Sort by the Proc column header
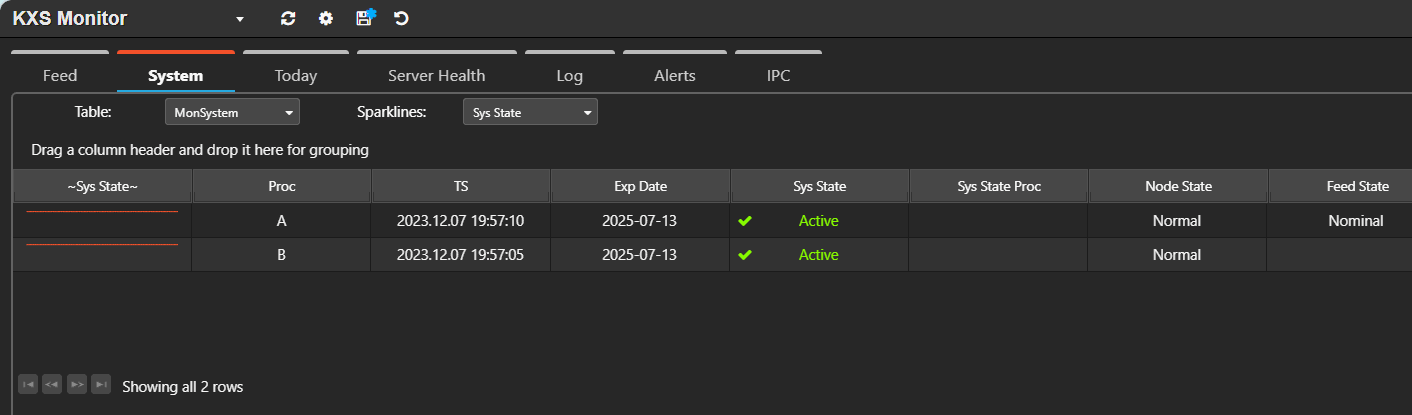The image size is (1412, 415). (282, 186)
